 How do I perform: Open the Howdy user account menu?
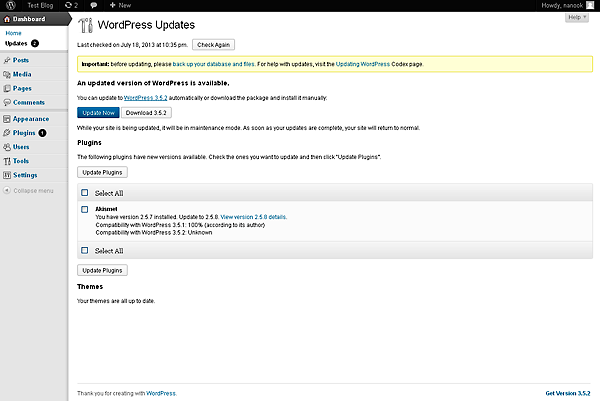coord(568,5)
